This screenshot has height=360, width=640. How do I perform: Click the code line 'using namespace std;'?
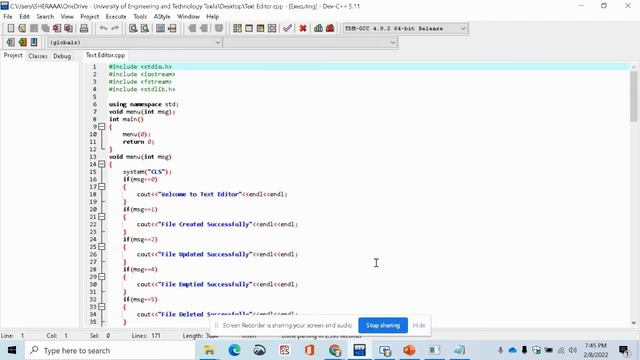143,104
